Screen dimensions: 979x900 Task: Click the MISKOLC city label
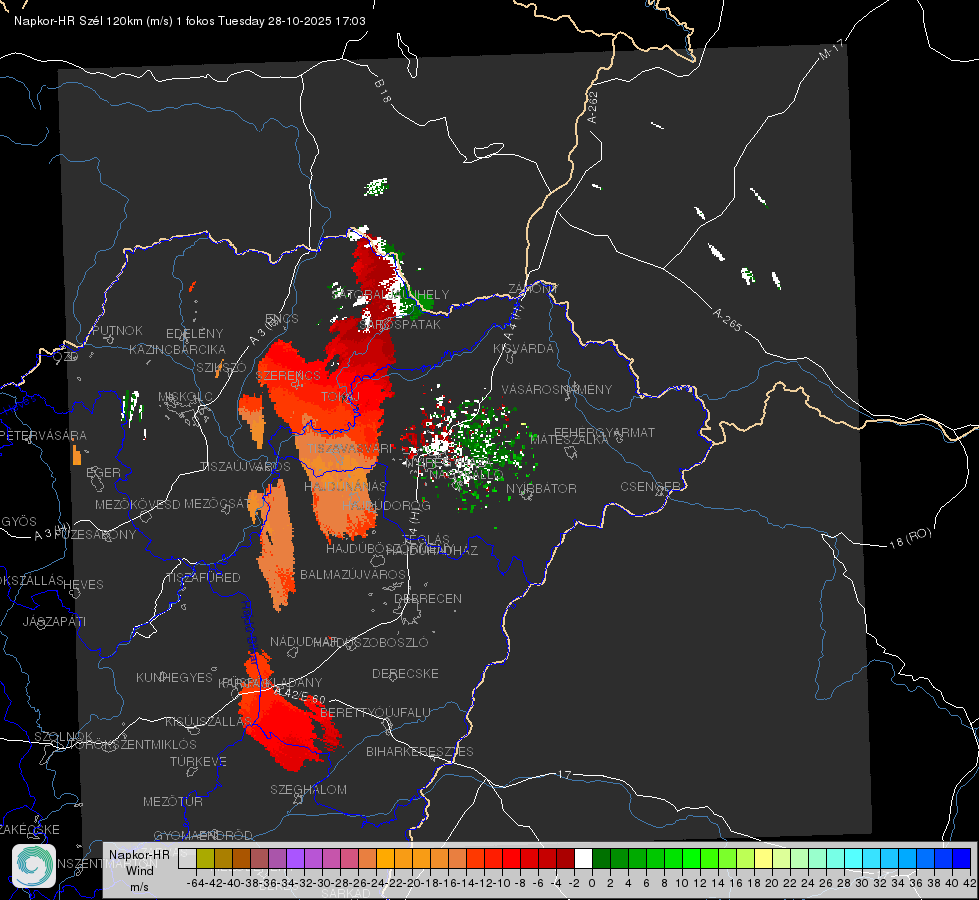tap(185, 397)
